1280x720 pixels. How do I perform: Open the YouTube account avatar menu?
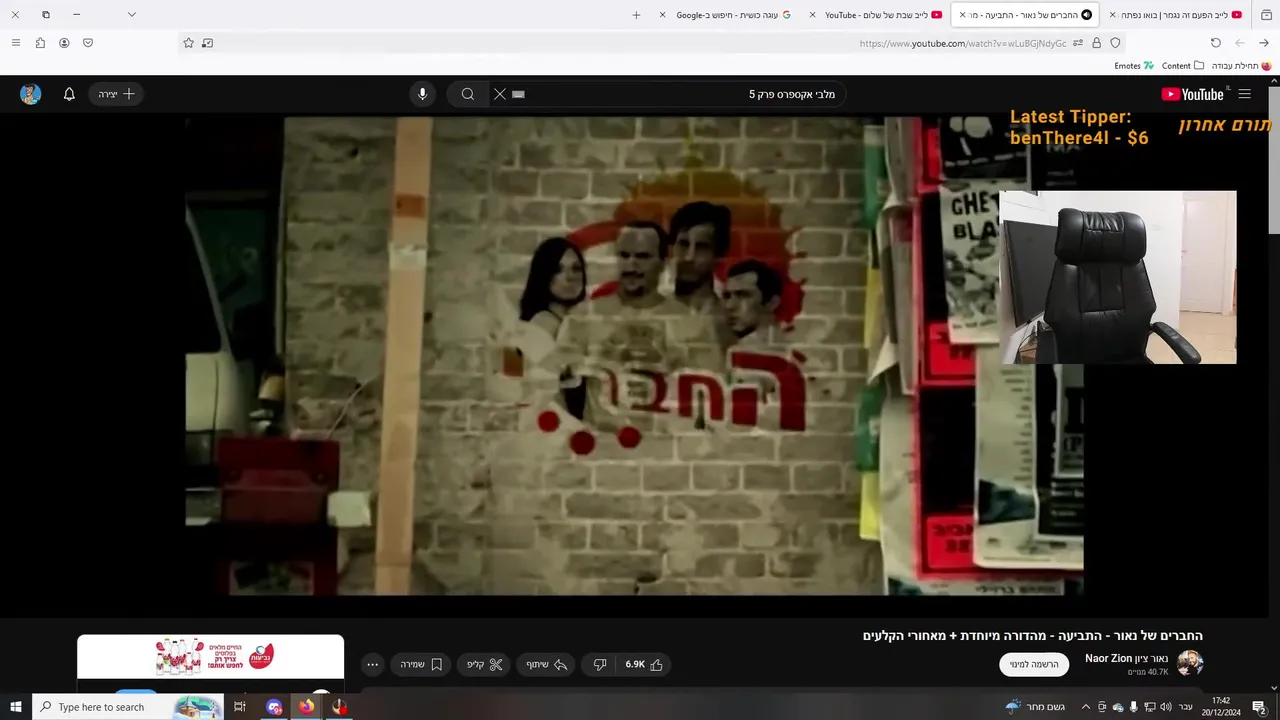(31, 94)
